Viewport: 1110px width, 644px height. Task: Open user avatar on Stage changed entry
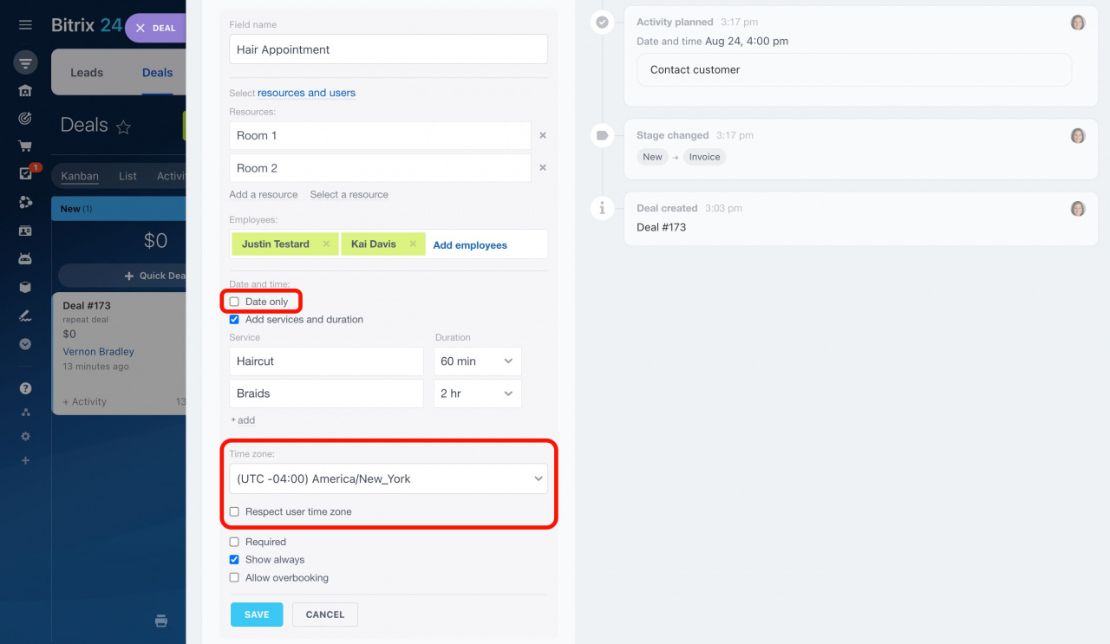[1077, 136]
